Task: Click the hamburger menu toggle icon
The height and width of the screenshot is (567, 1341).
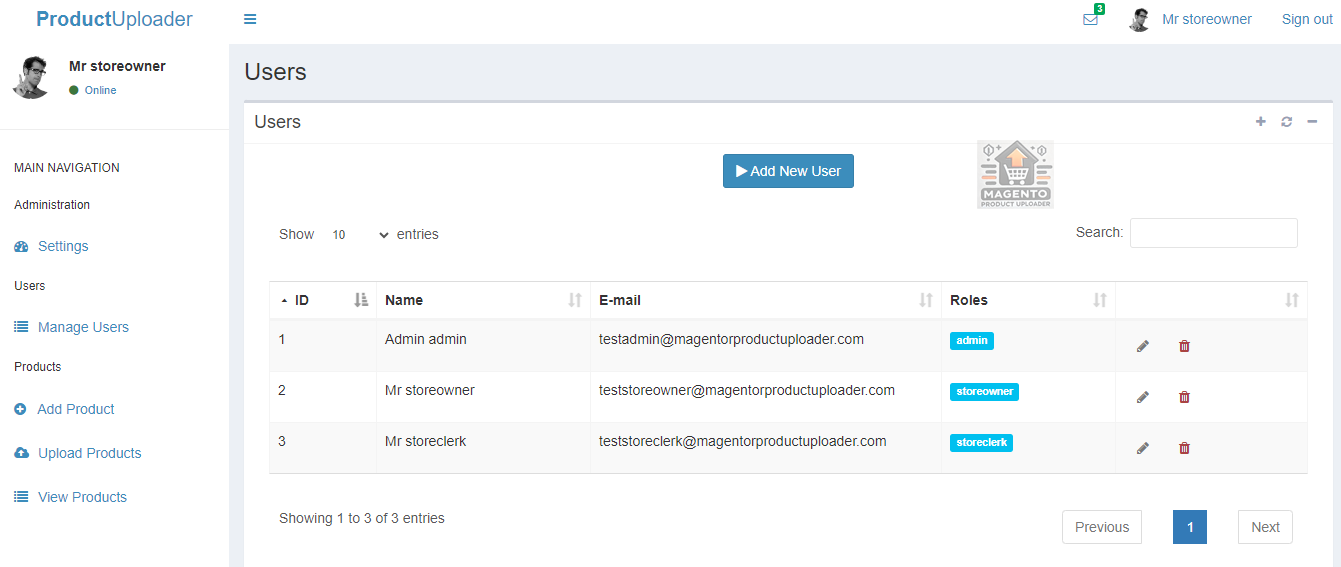Action: [x=250, y=19]
